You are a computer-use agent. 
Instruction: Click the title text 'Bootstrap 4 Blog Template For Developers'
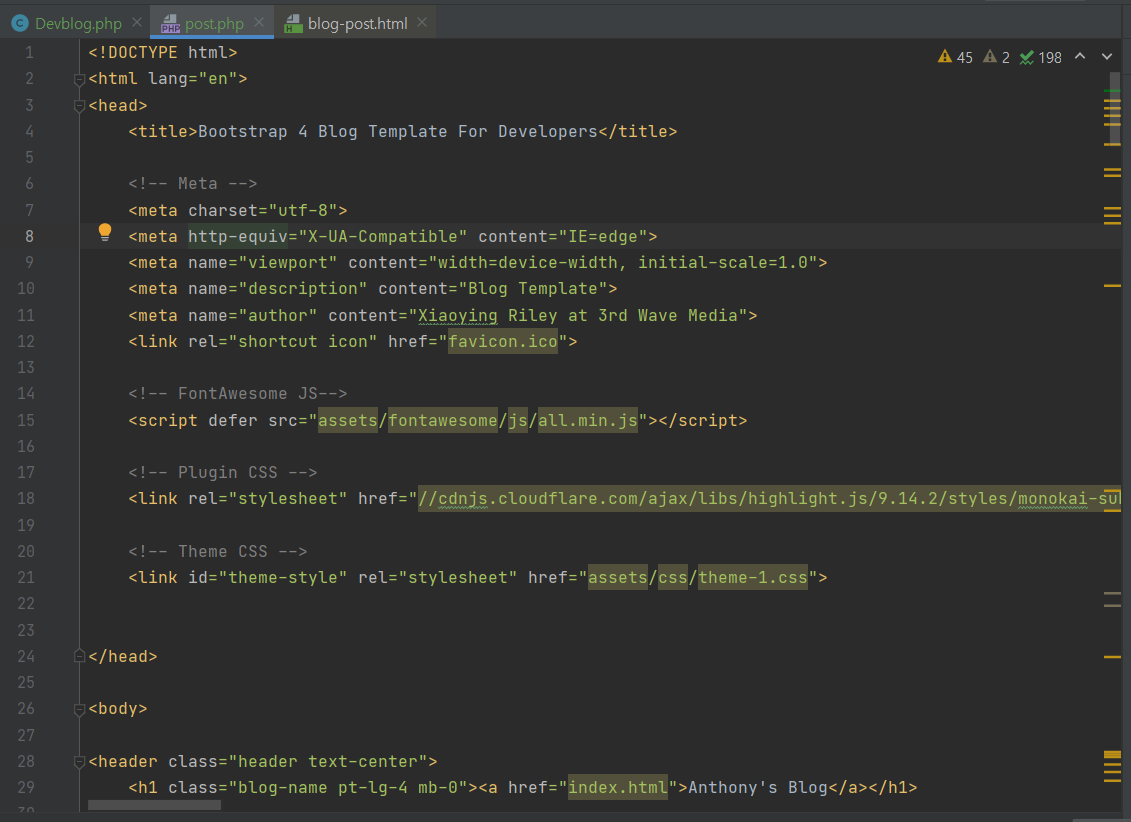(397, 131)
